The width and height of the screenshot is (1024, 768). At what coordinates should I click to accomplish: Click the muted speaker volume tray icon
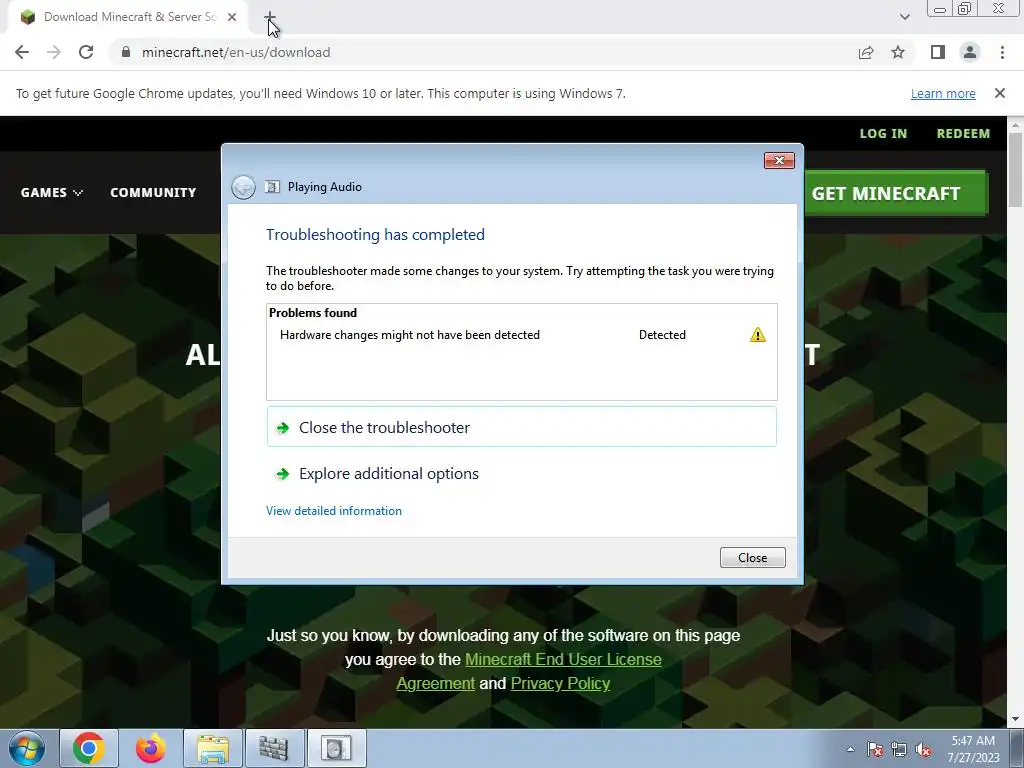(x=923, y=749)
